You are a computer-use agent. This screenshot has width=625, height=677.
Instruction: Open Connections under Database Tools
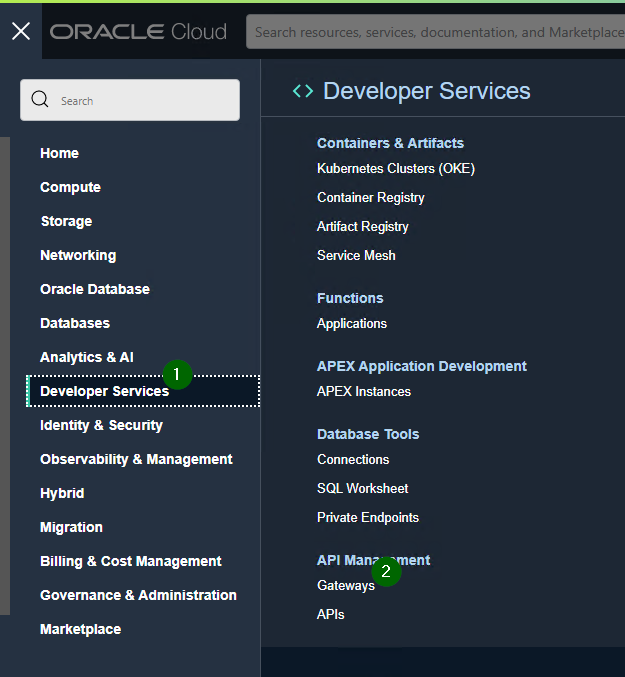point(353,460)
